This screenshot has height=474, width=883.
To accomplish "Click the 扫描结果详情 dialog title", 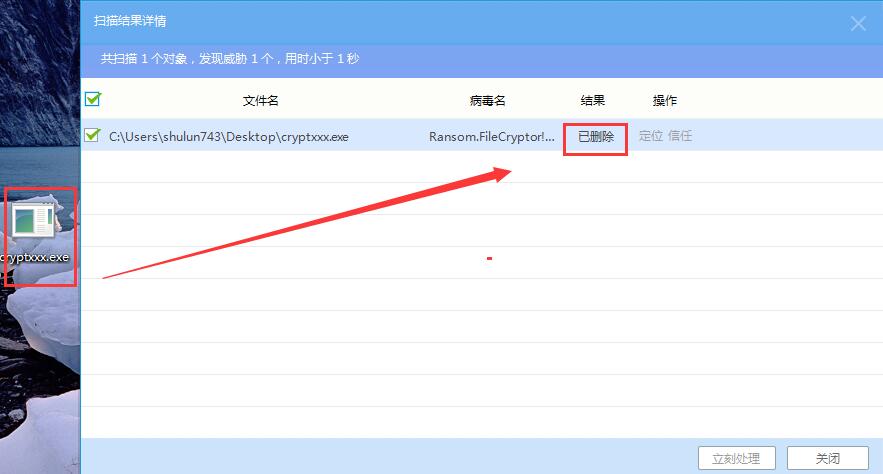I will tap(130, 21).
